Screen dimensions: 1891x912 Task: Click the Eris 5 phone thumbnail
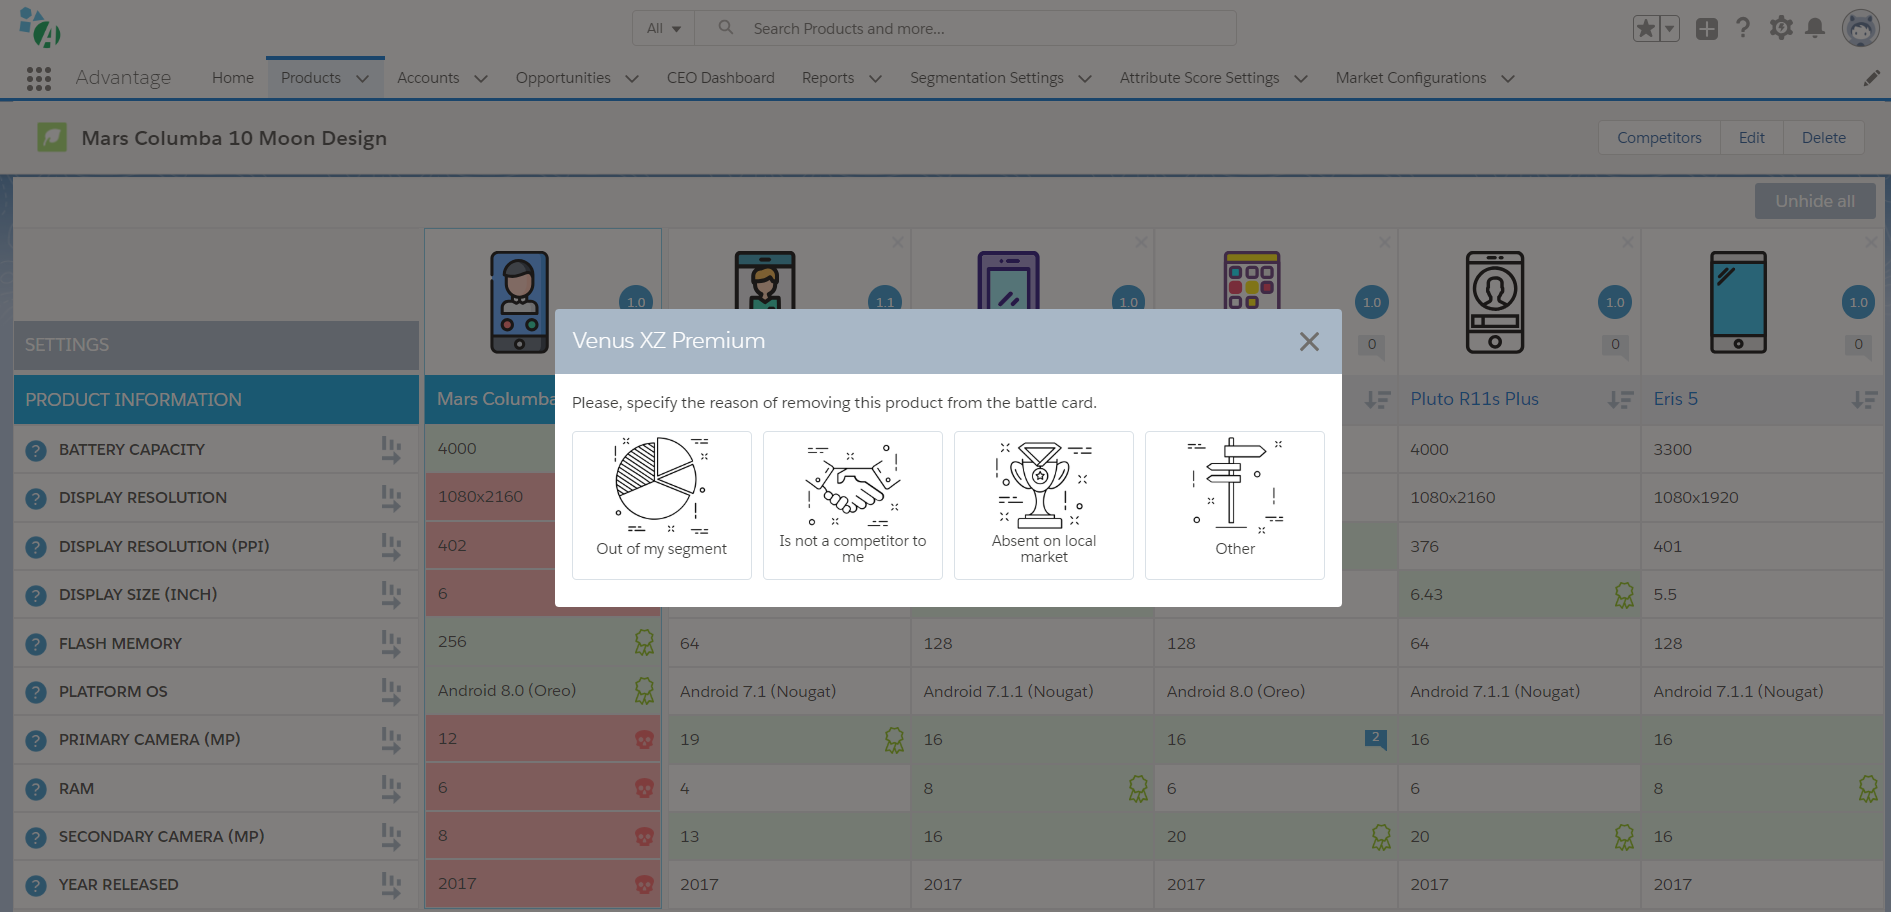1738,302
